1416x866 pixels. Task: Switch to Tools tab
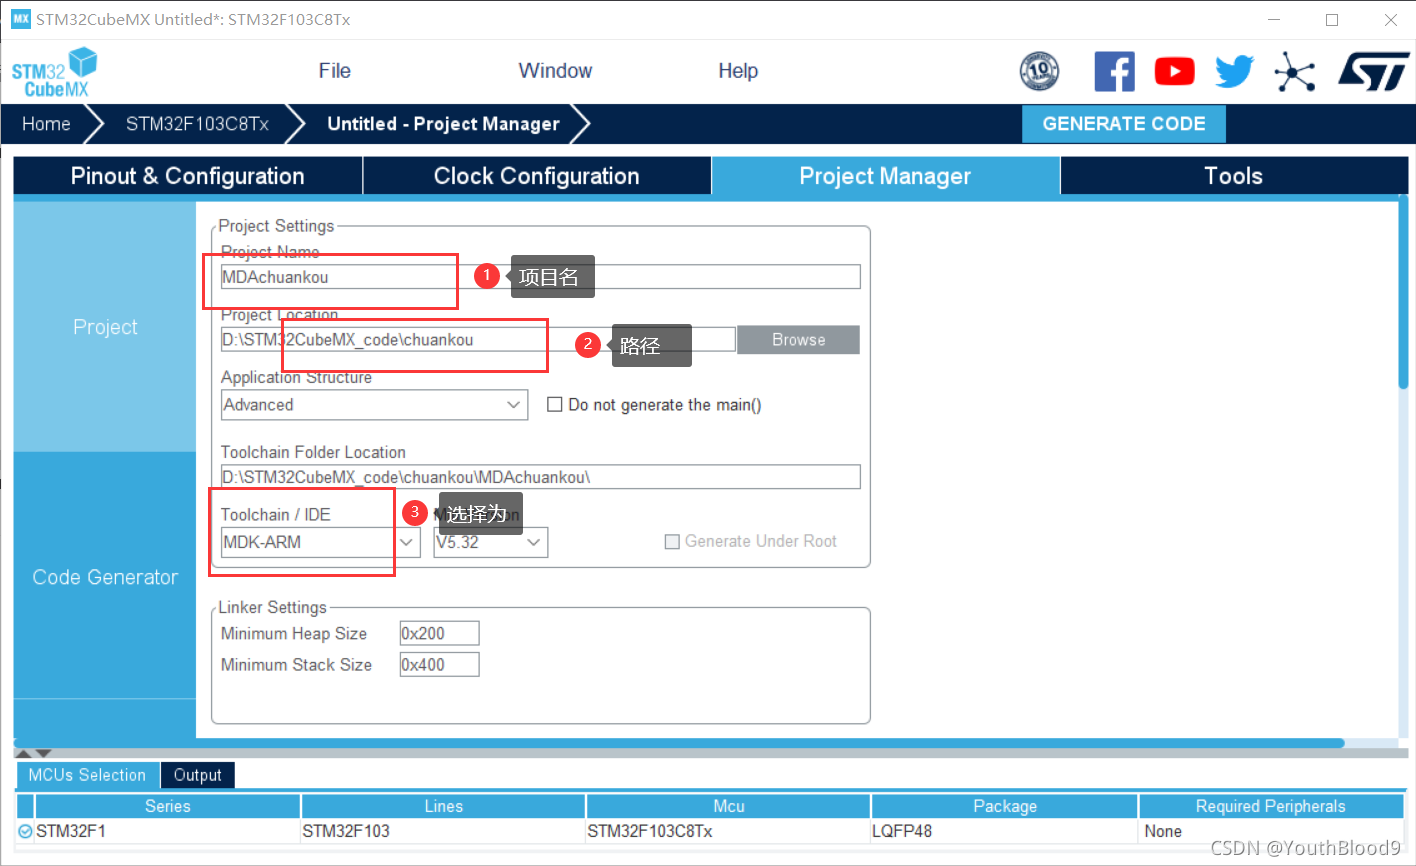click(1234, 176)
